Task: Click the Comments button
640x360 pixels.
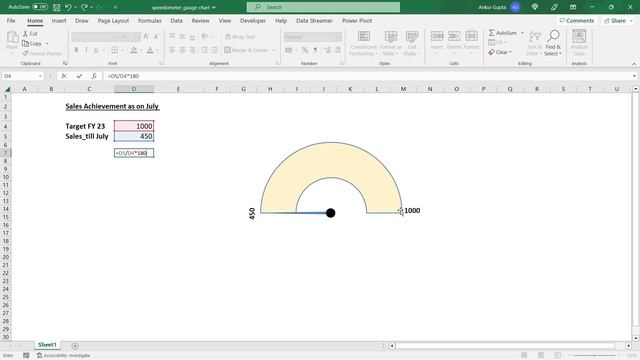Action: pyautogui.click(x=577, y=20)
